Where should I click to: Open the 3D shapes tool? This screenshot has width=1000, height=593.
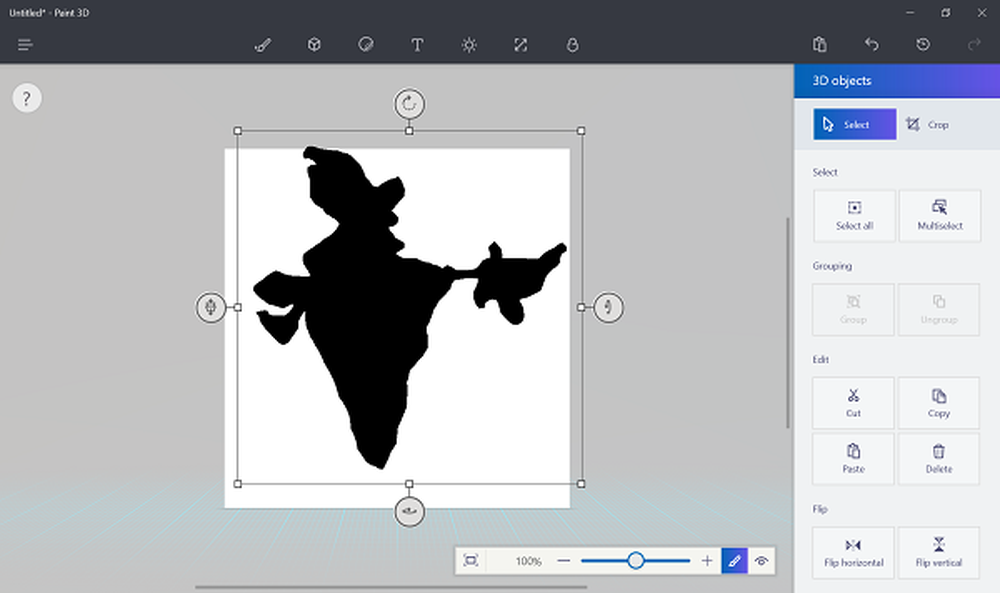click(x=314, y=45)
